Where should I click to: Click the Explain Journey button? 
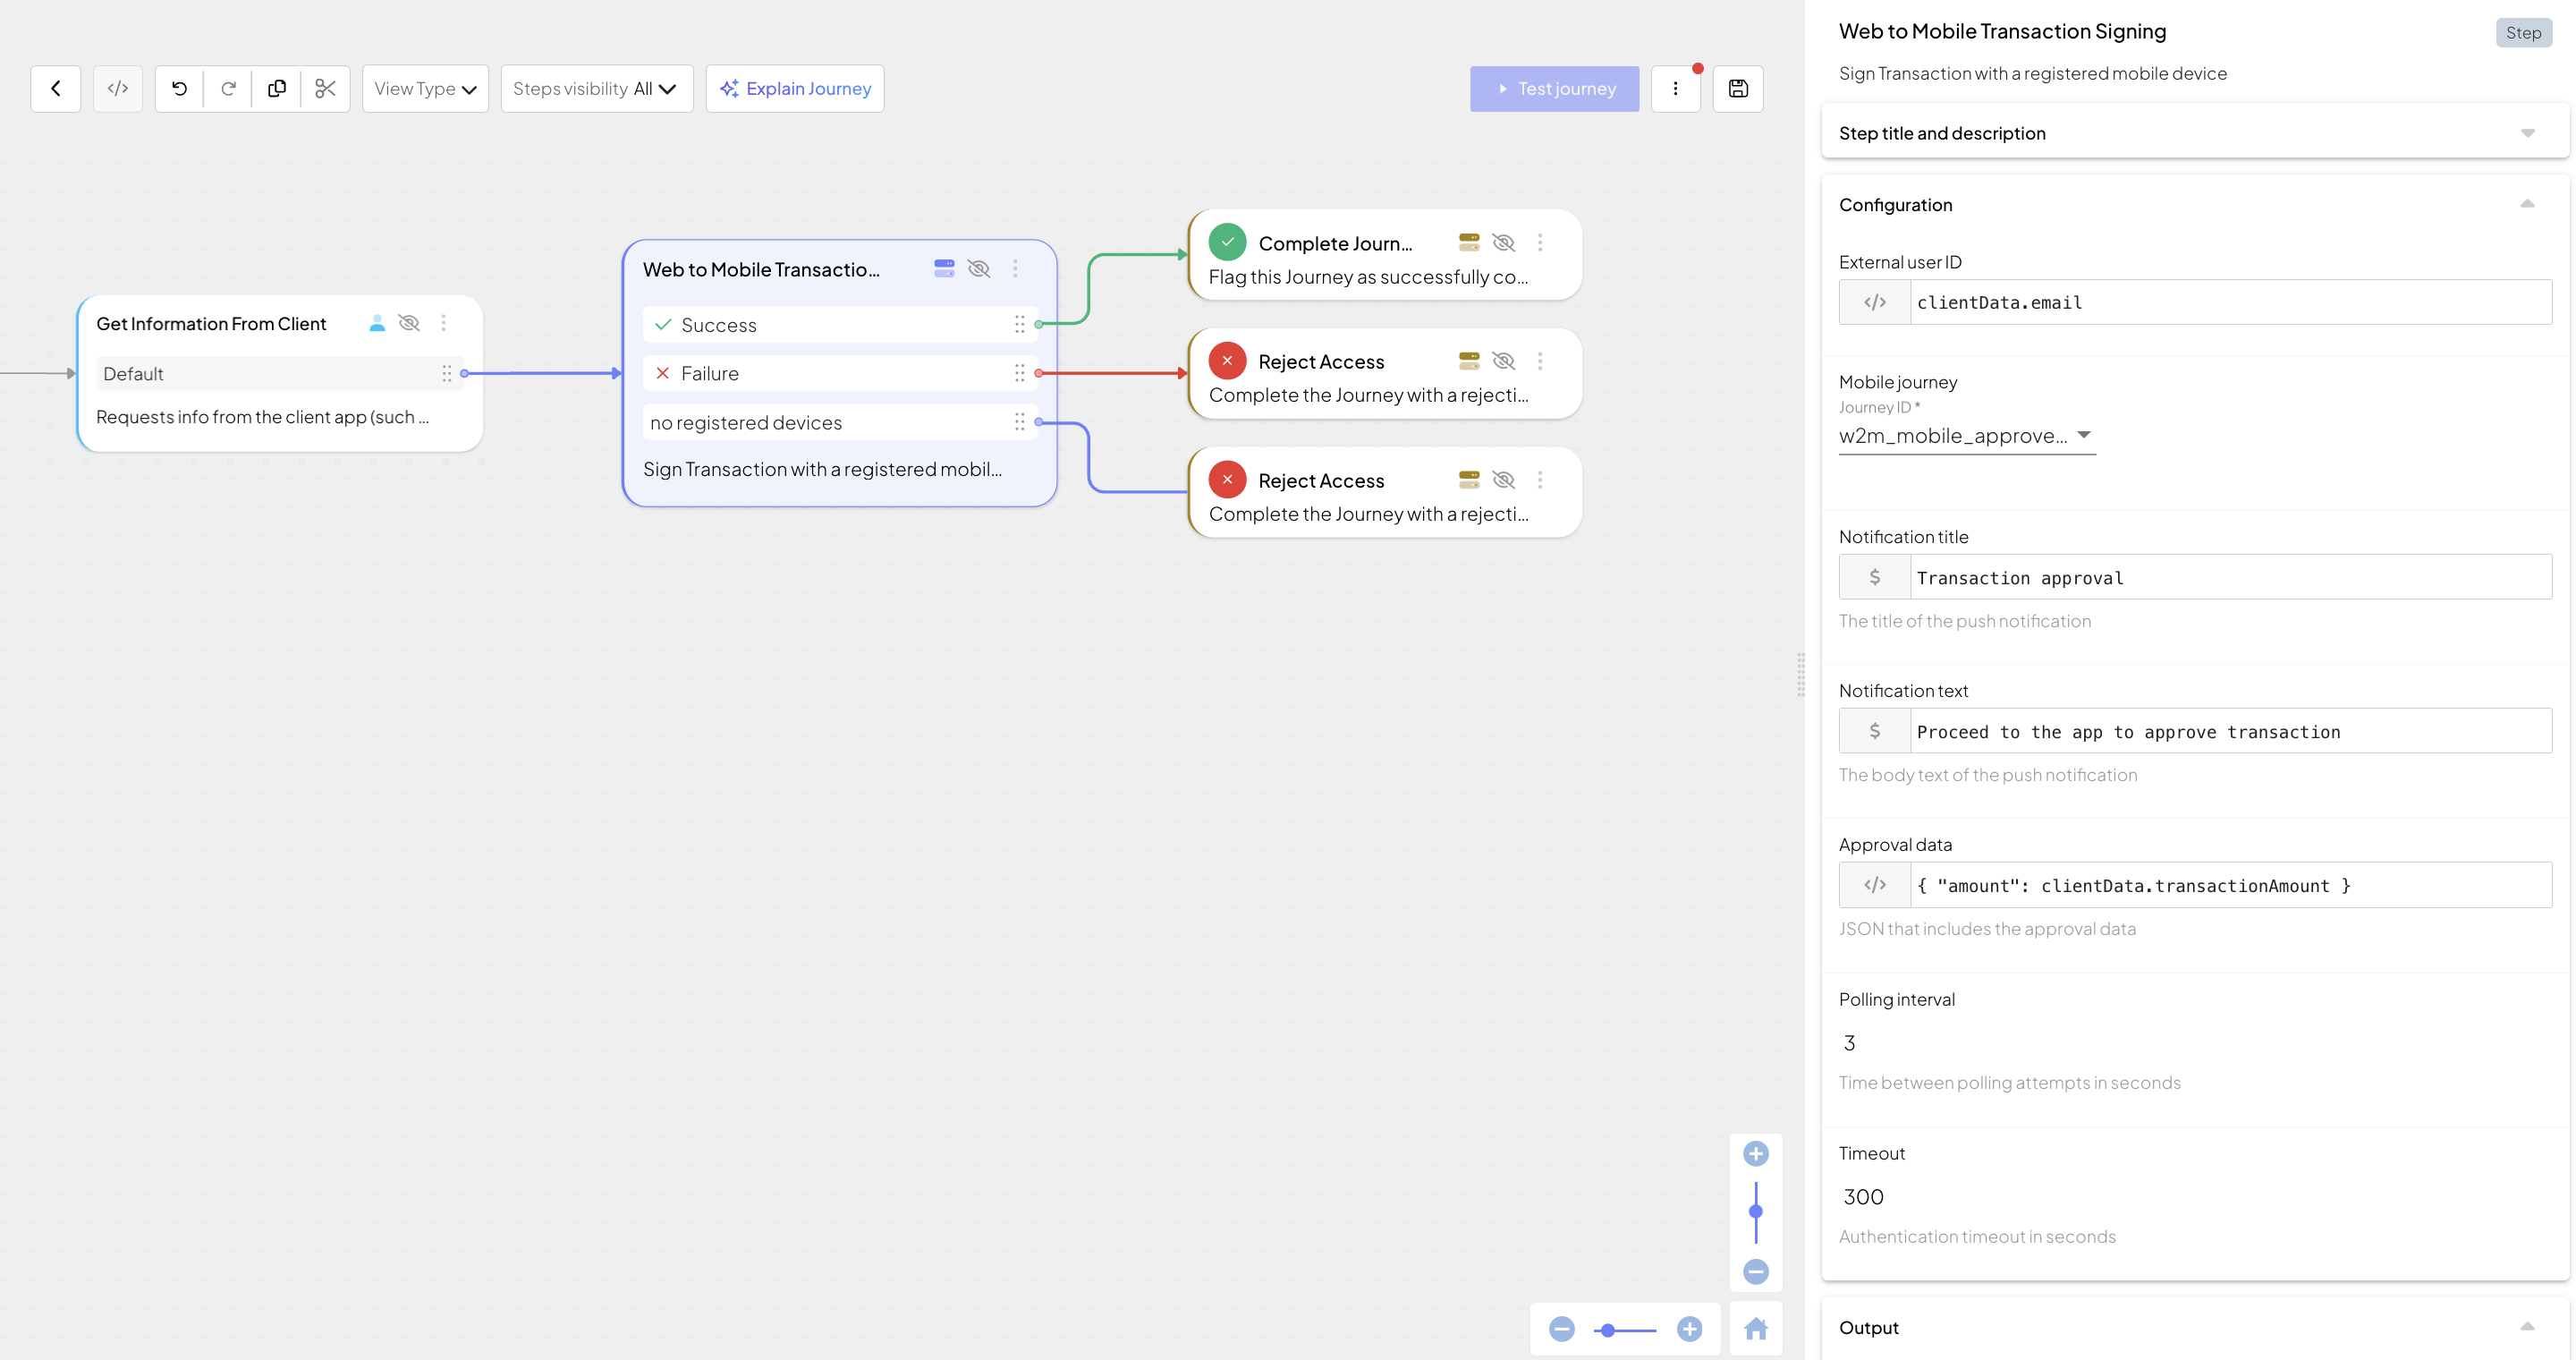click(795, 88)
